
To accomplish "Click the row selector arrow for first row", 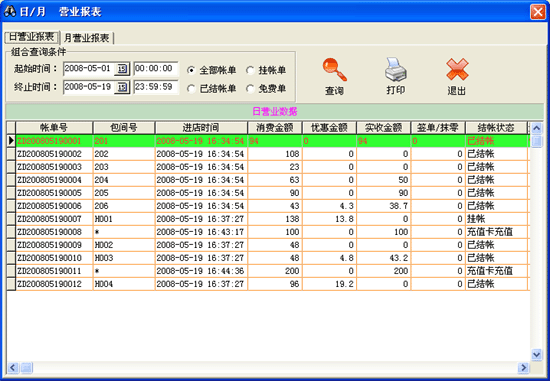I will tap(11, 141).
